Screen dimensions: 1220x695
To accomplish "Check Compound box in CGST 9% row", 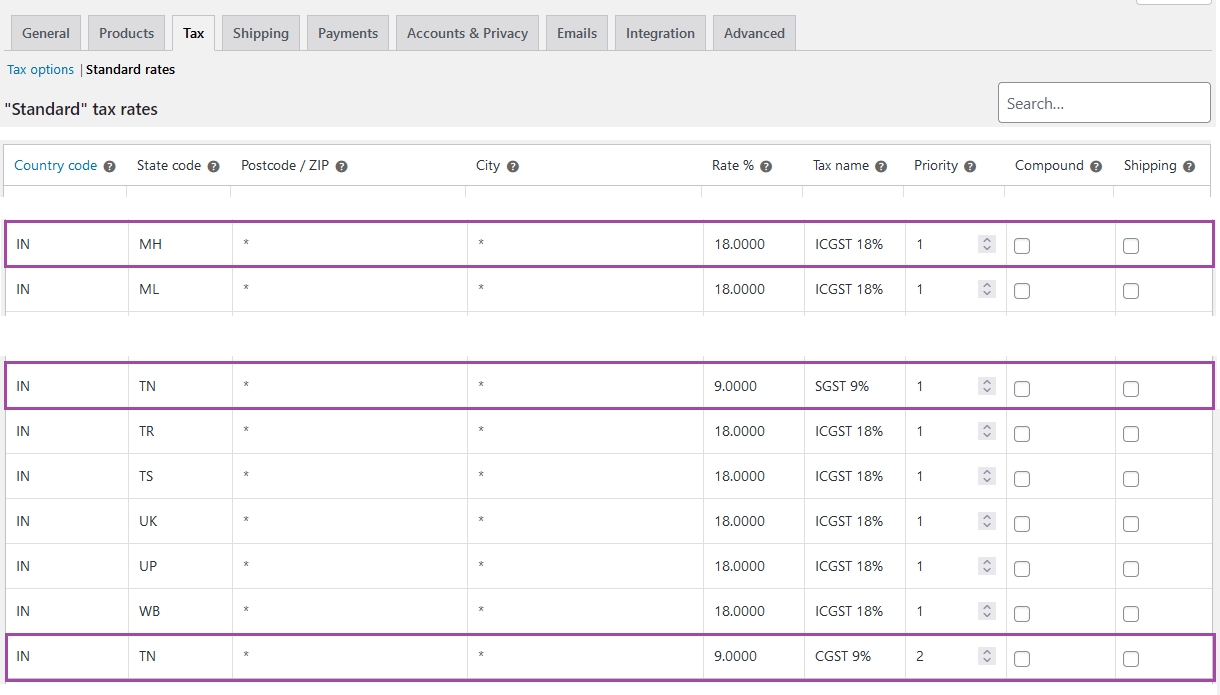I will tap(1022, 658).
